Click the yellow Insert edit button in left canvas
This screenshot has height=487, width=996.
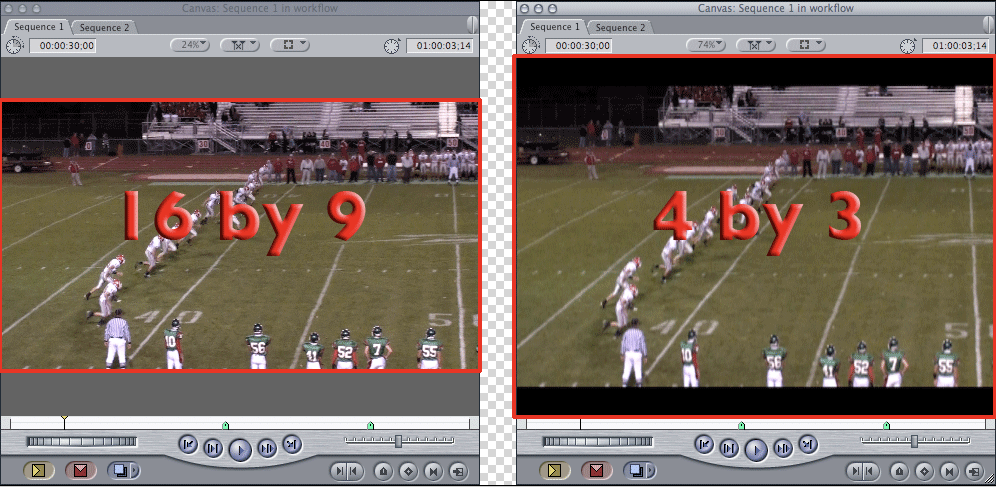[39, 469]
